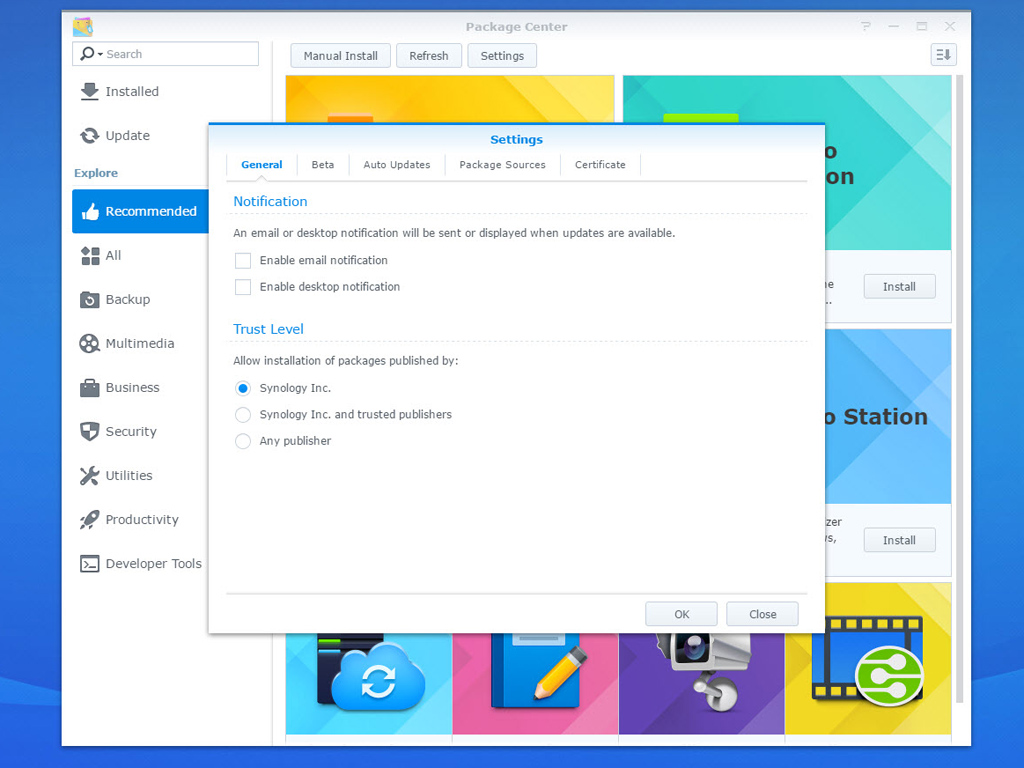
Task: Show All packages category
Action: [101, 255]
